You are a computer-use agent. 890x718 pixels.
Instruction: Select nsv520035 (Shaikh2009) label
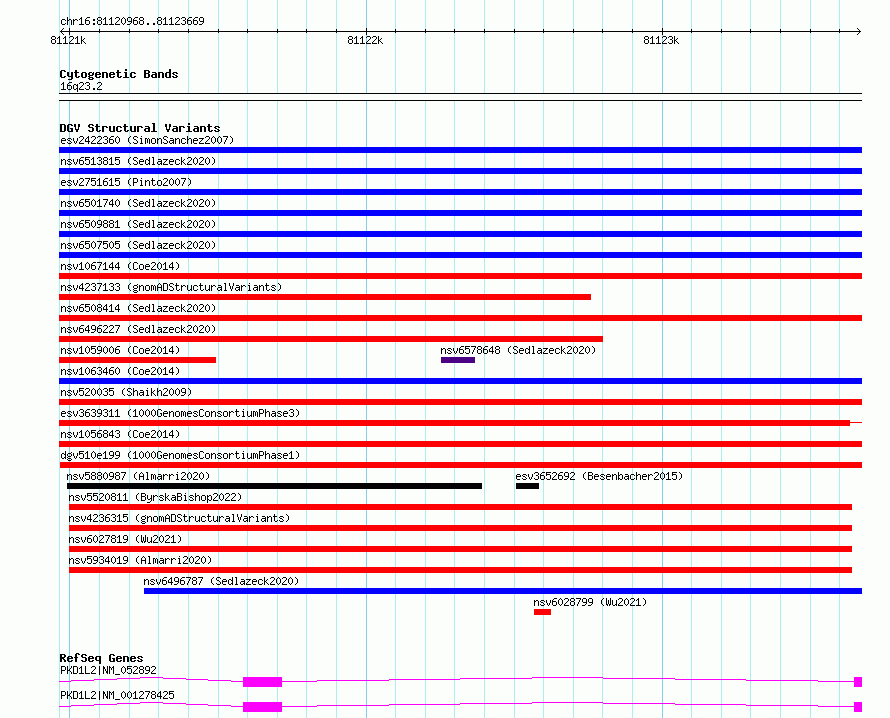tap(126, 392)
